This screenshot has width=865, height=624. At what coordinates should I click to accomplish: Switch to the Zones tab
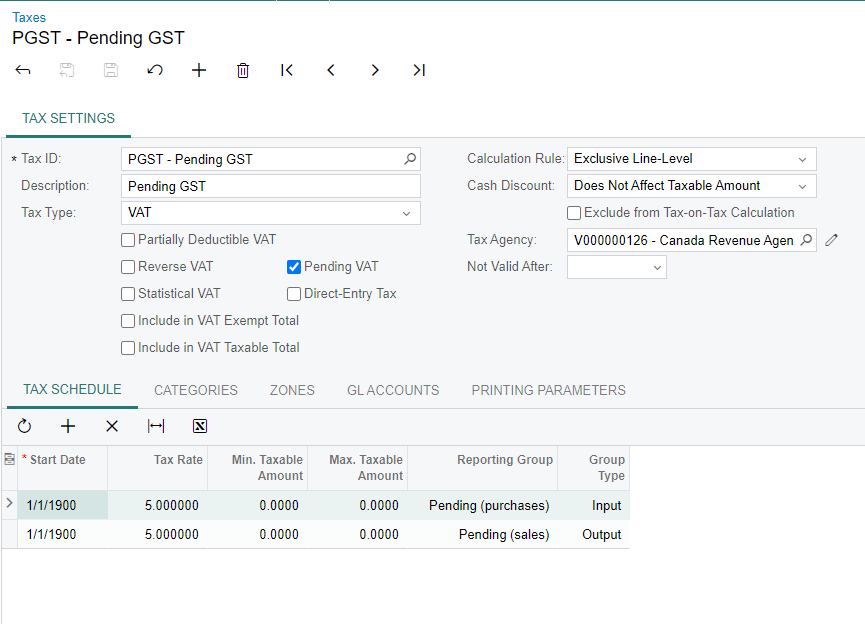pos(292,390)
